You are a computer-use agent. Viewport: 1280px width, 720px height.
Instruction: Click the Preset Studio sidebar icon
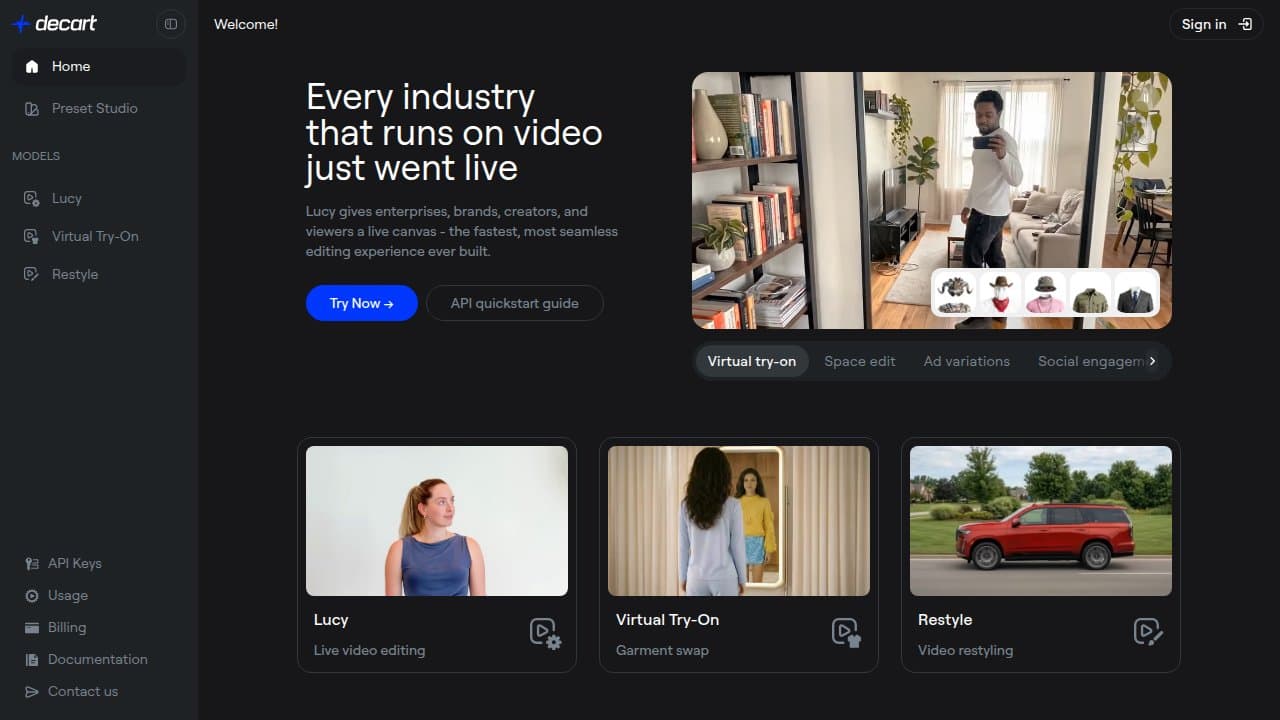[32, 108]
